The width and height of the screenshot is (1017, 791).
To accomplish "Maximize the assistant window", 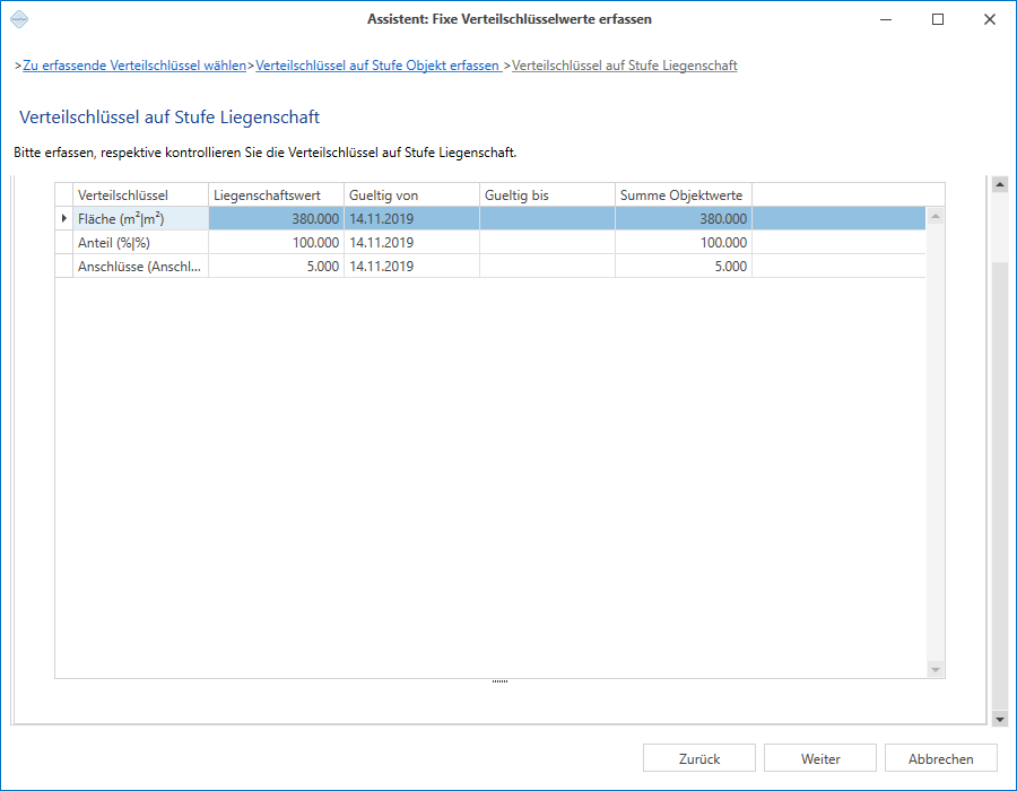I will 938,19.
